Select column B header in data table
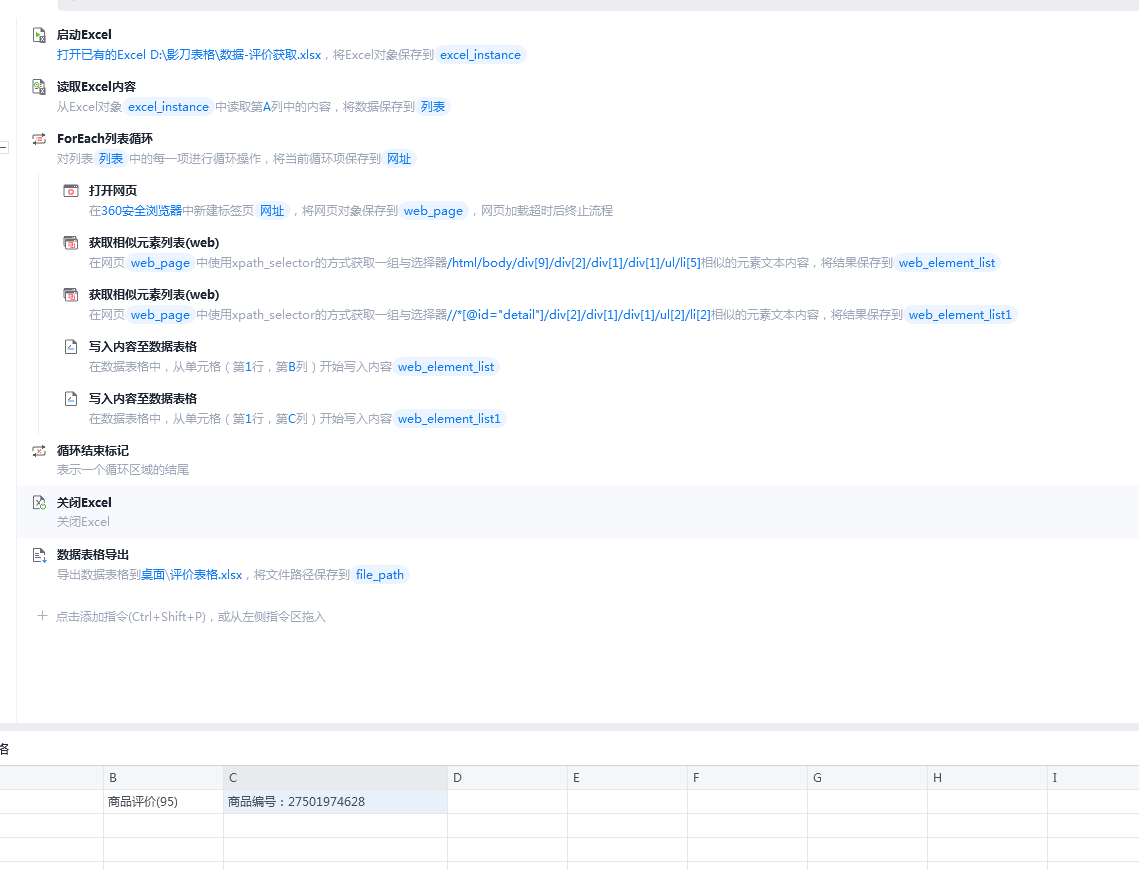The width and height of the screenshot is (1139, 870). click(x=163, y=778)
